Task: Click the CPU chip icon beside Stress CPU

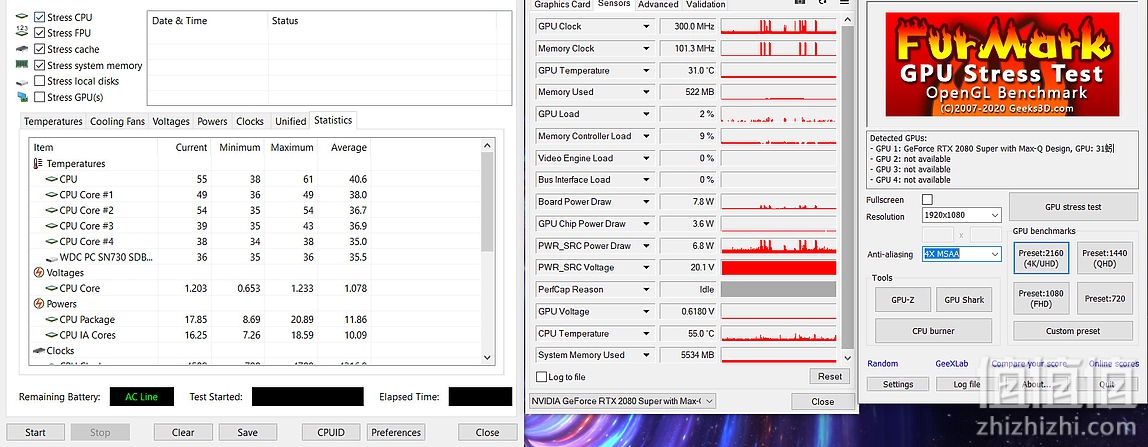Action: point(22,16)
